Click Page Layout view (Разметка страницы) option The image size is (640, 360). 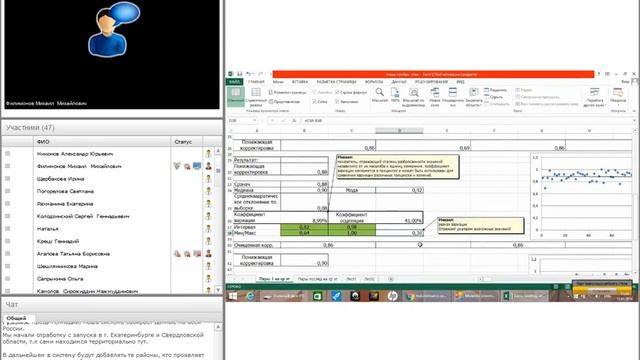(x=287, y=93)
